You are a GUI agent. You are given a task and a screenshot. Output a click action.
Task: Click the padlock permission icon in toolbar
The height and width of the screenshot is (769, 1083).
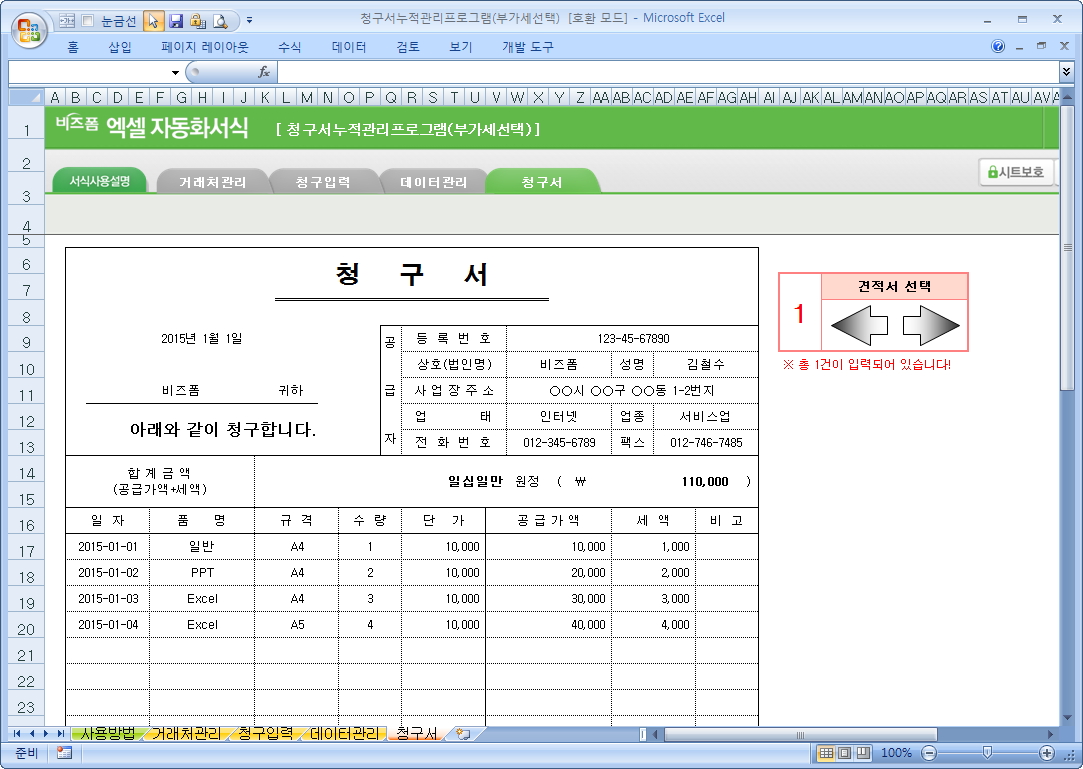[x=197, y=20]
